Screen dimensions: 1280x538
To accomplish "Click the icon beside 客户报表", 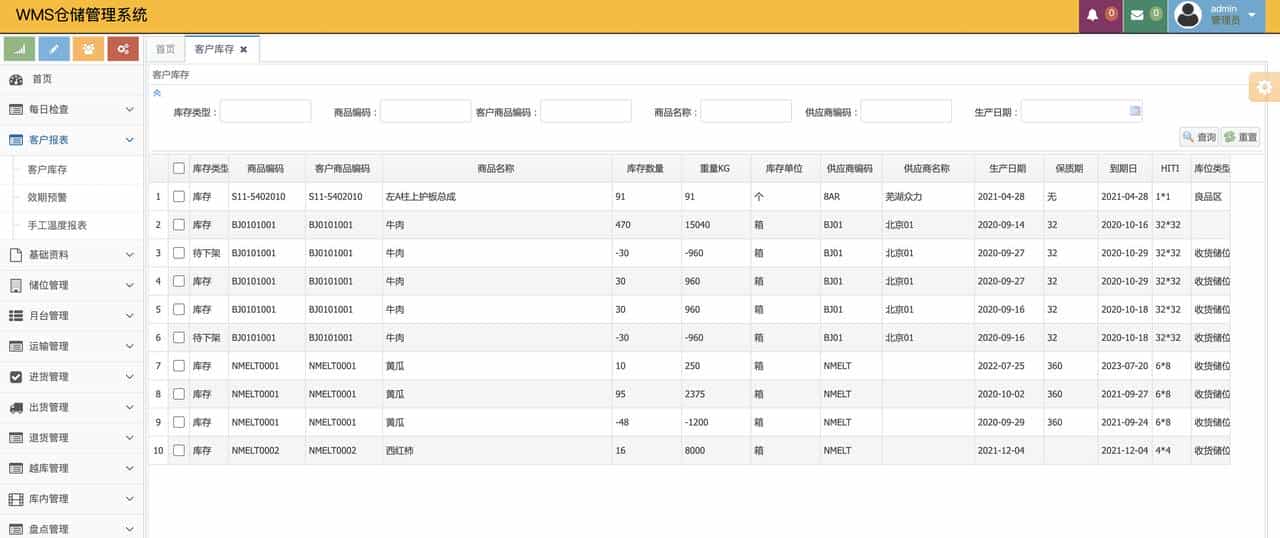I will point(16,140).
